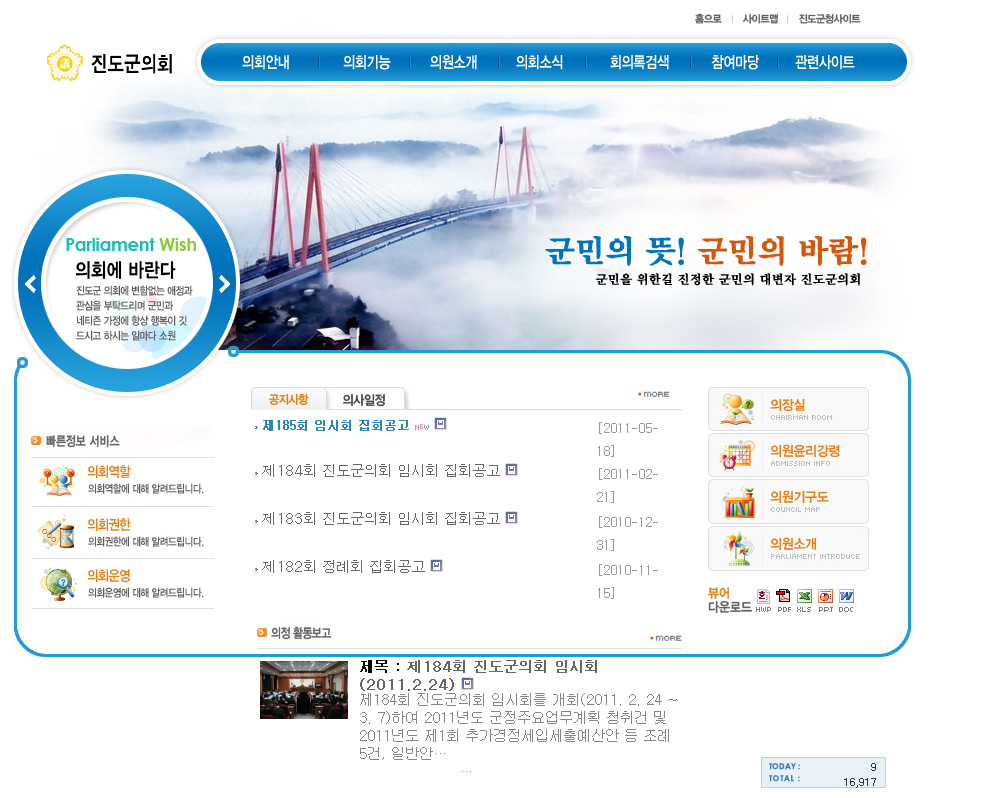The height and width of the screenshot is (798, 993).
Task: Click the HWP viewer download icon
Action: click(x=762, y=596)
